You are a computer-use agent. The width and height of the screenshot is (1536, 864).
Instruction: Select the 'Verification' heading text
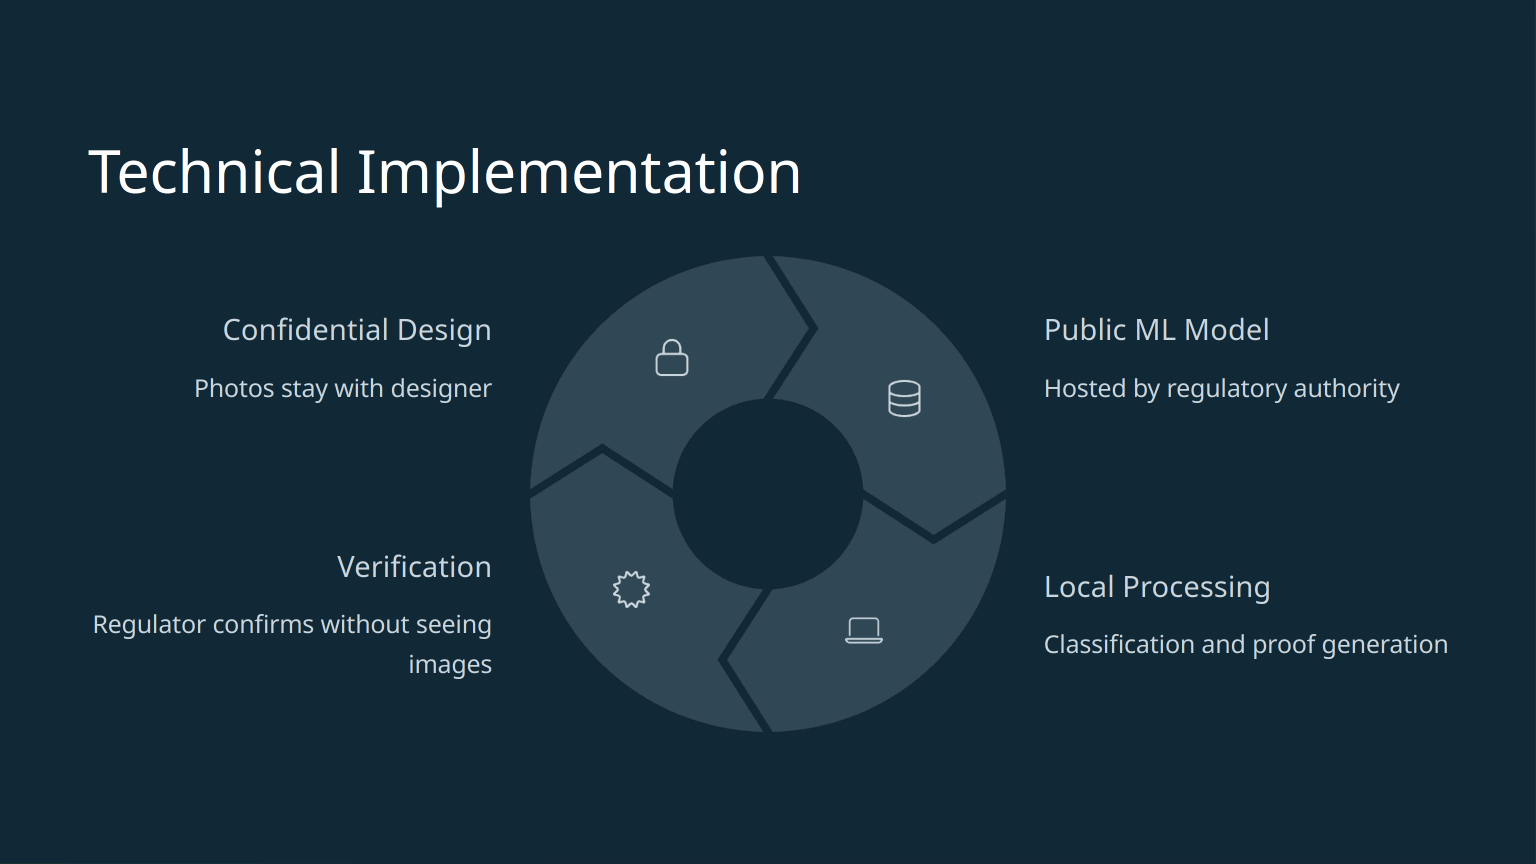tap(414, 567)
